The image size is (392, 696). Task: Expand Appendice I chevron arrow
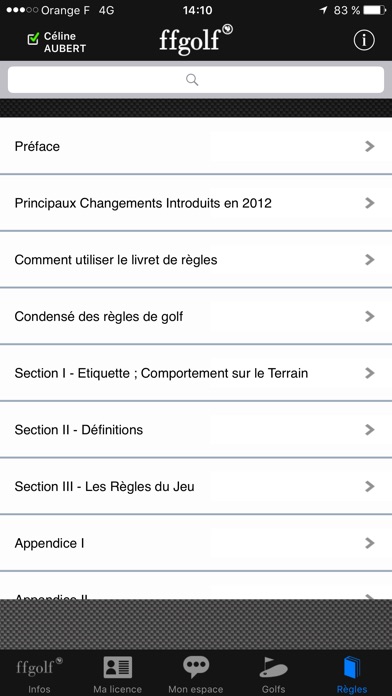tap(370, 542)
